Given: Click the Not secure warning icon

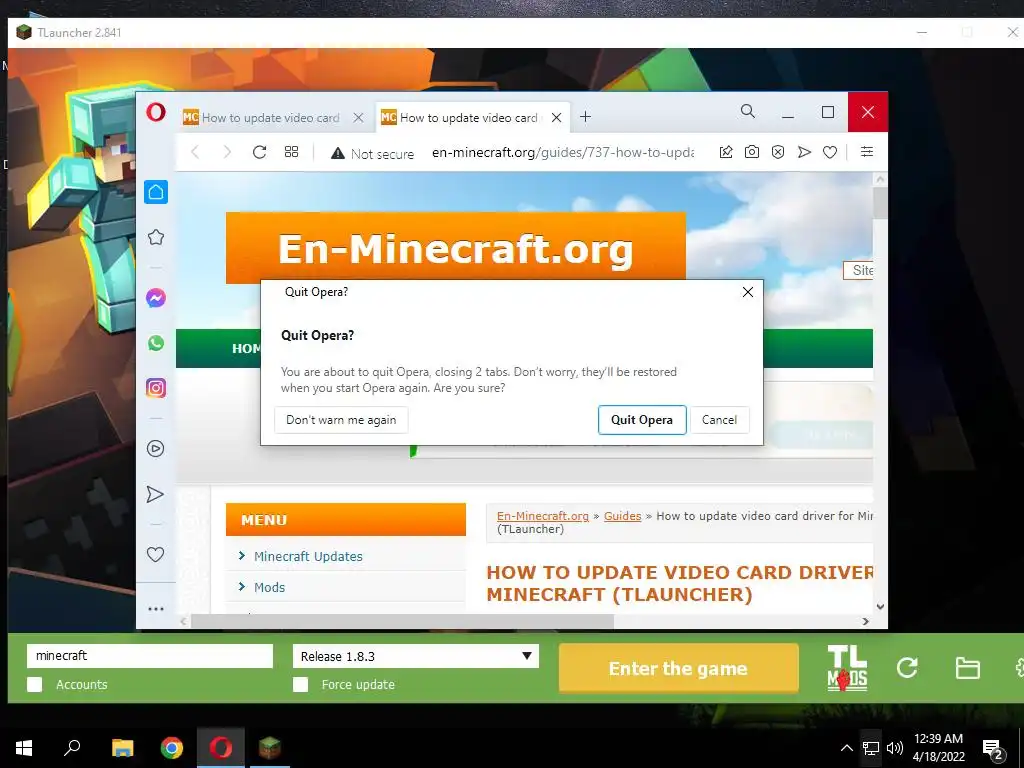Looking at the screenshot, I should pos(338,153).
